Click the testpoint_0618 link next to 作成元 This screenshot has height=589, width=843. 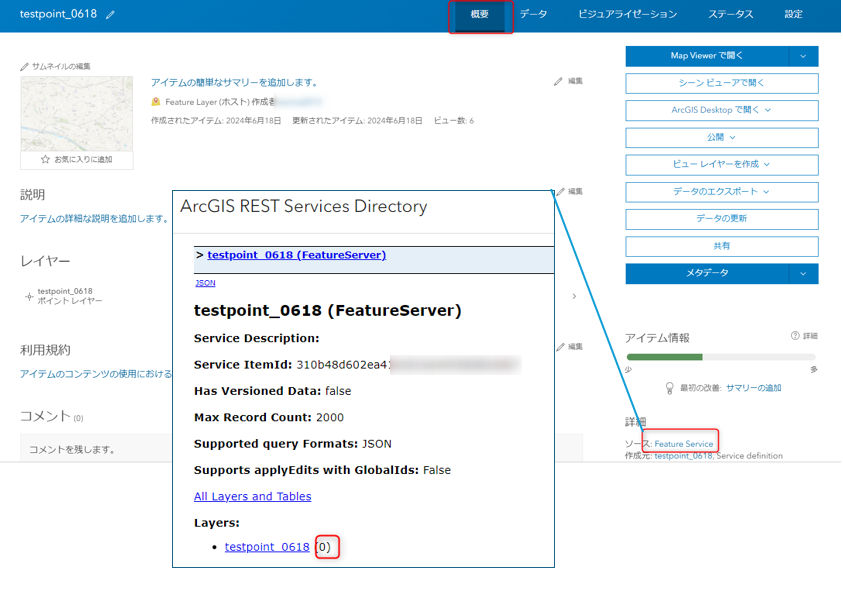pyautogui.click(x=683, y=456)
